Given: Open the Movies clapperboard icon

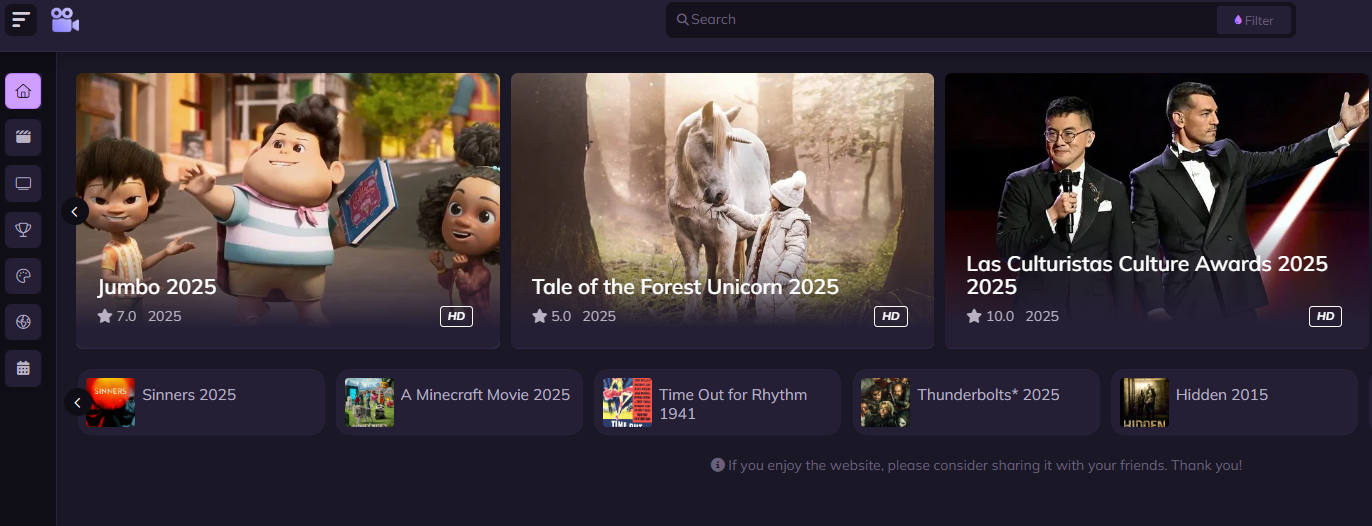Looking at the screenshot, I should [x=23, y=137].
